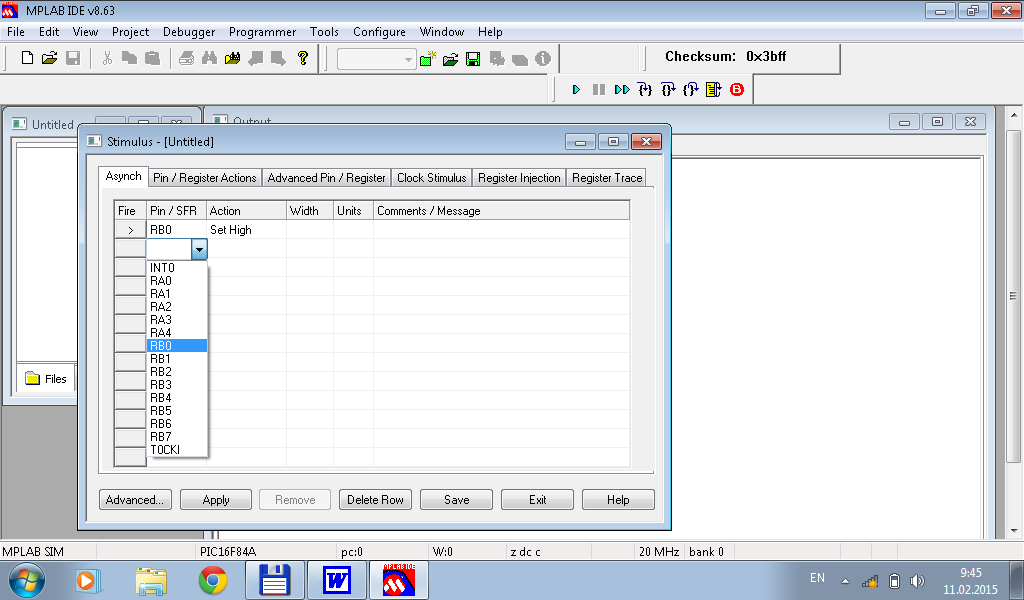The image size is (1024, 600).
Task: Click the Find binoculars icon
Action: tap(209, 58)
